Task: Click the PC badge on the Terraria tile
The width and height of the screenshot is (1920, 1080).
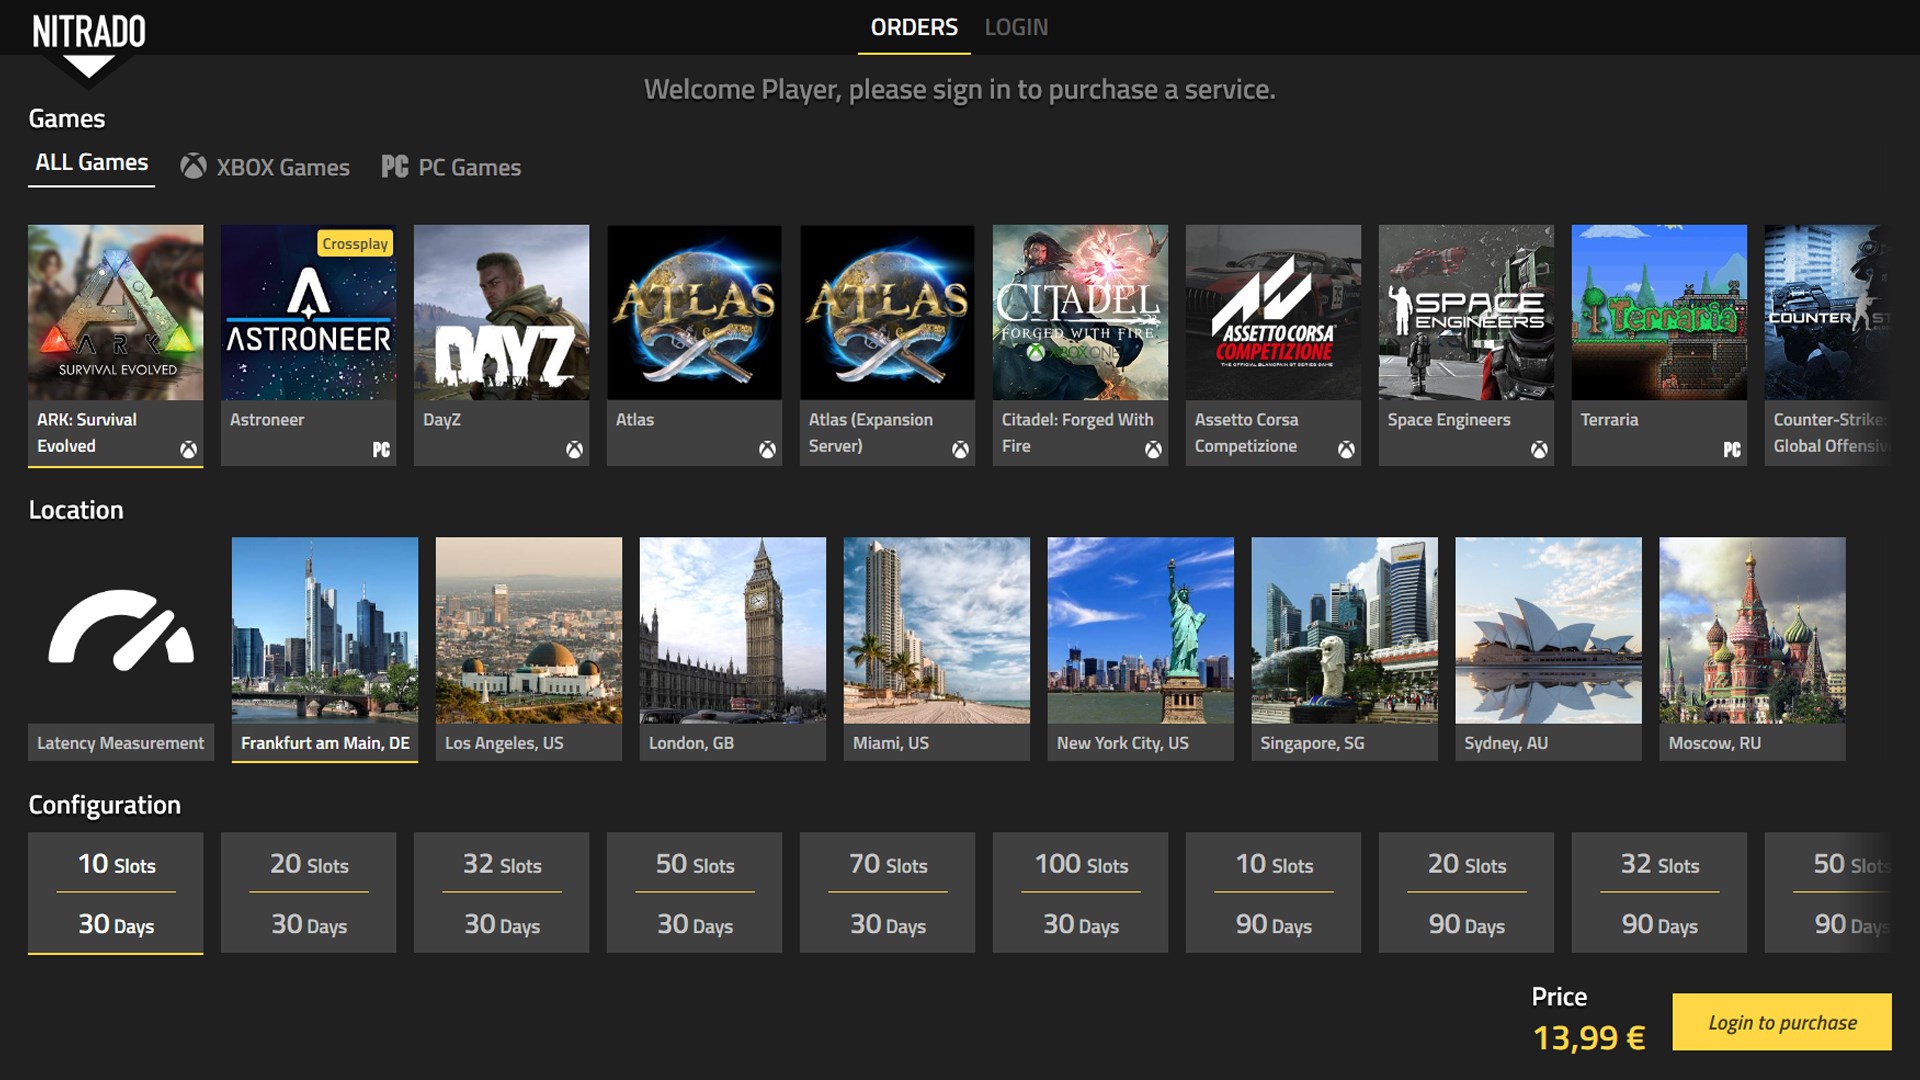Action: click(x=1732, y=450)
